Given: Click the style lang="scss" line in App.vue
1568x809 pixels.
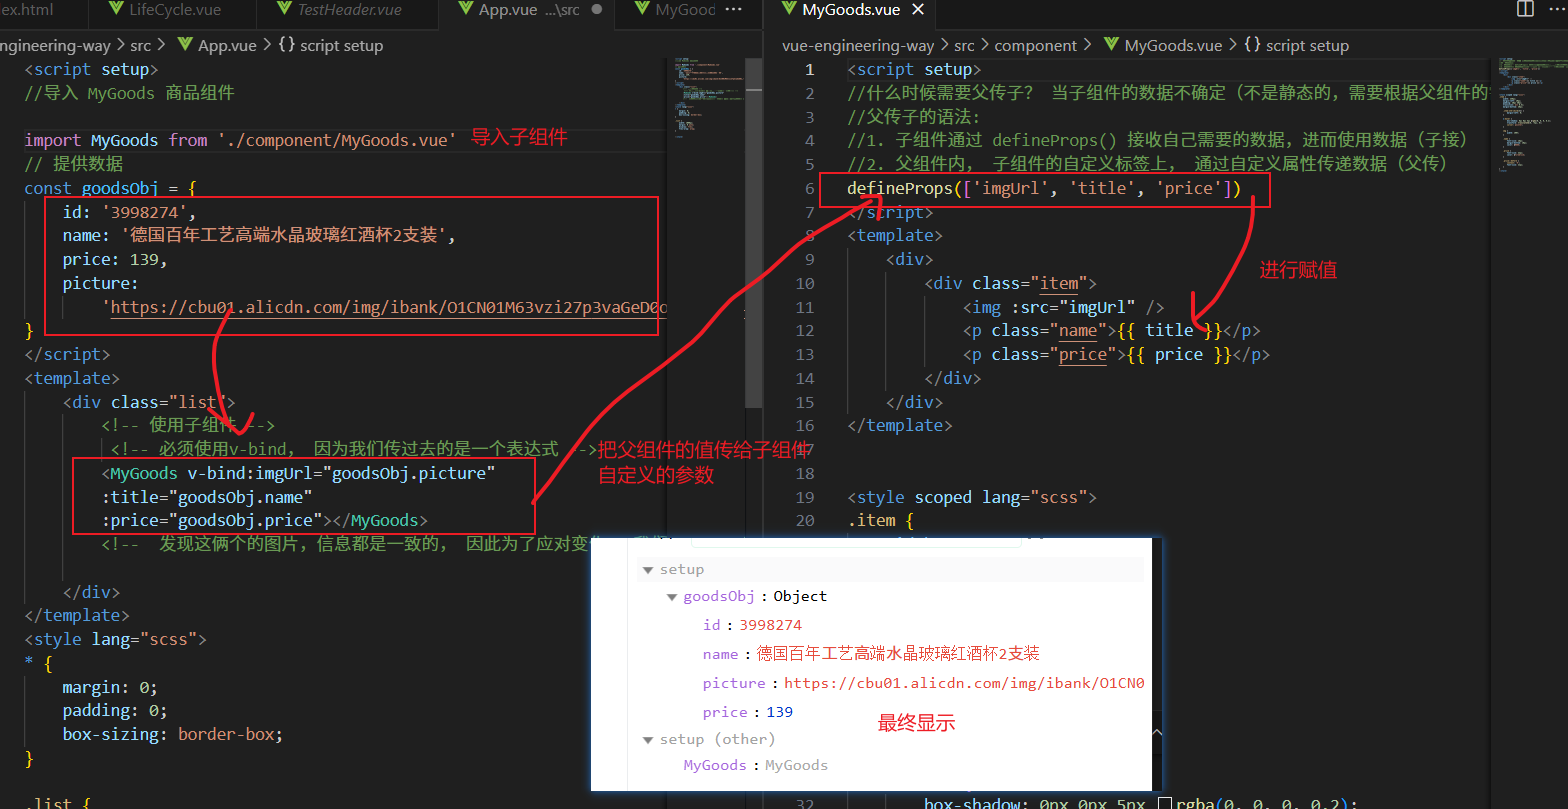Looking at the screenshot, I should [x=115, y=639].
